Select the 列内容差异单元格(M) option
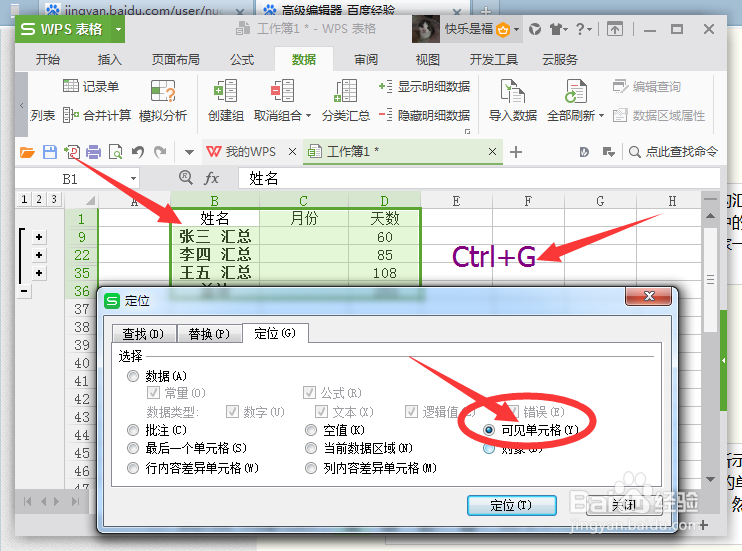The height and width of the screenshot is (551, 742). tap(311, 468)
